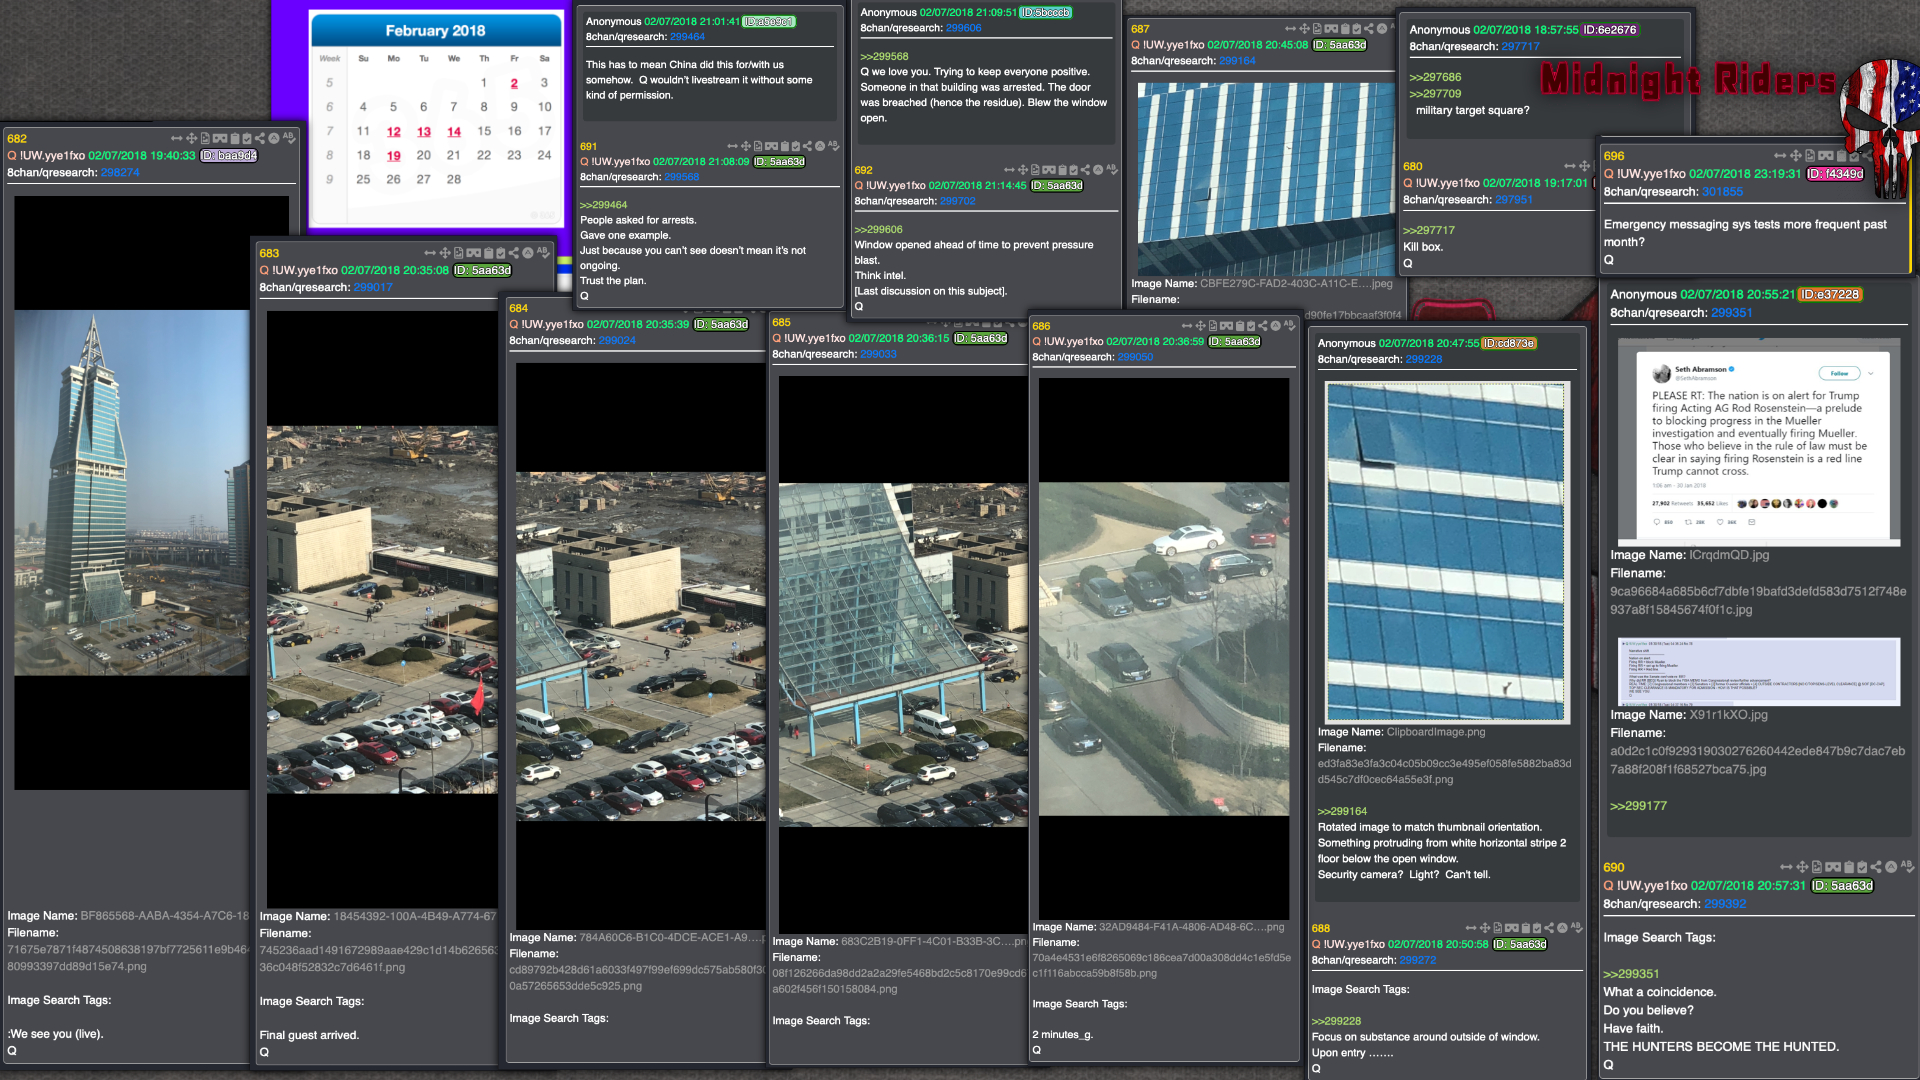
Task: Follow reply reference >>299568
Action: pyautogui.click(x=884, y=57)
